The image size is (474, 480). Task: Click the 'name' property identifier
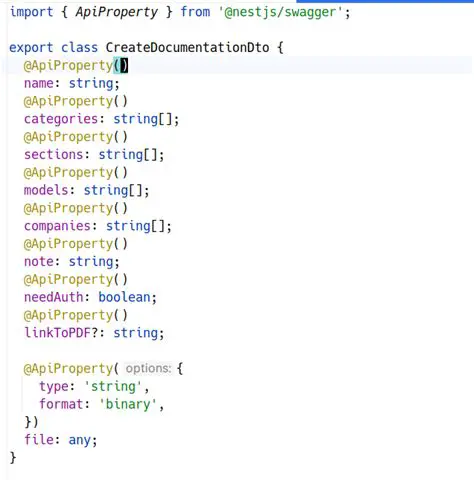[x=39, y=83]
